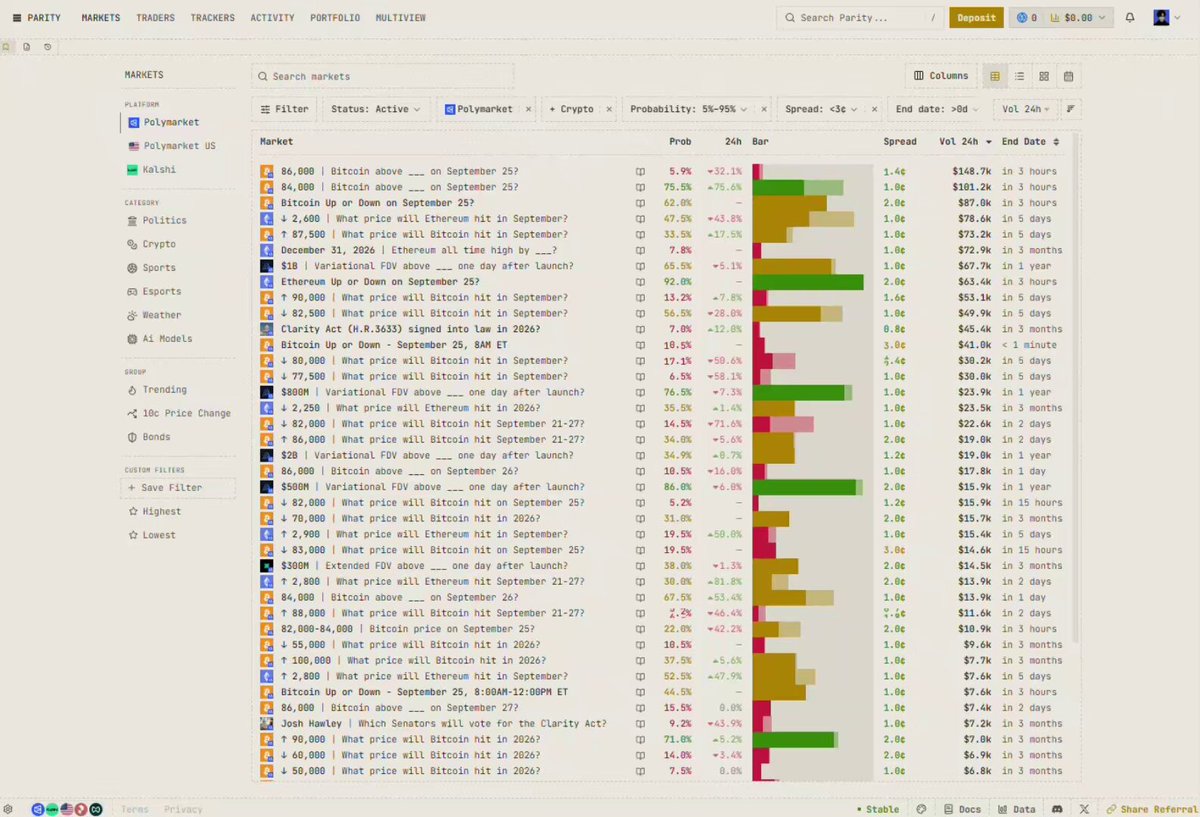Open the X social icon
1200x817 pixels.
point(1084,809)
